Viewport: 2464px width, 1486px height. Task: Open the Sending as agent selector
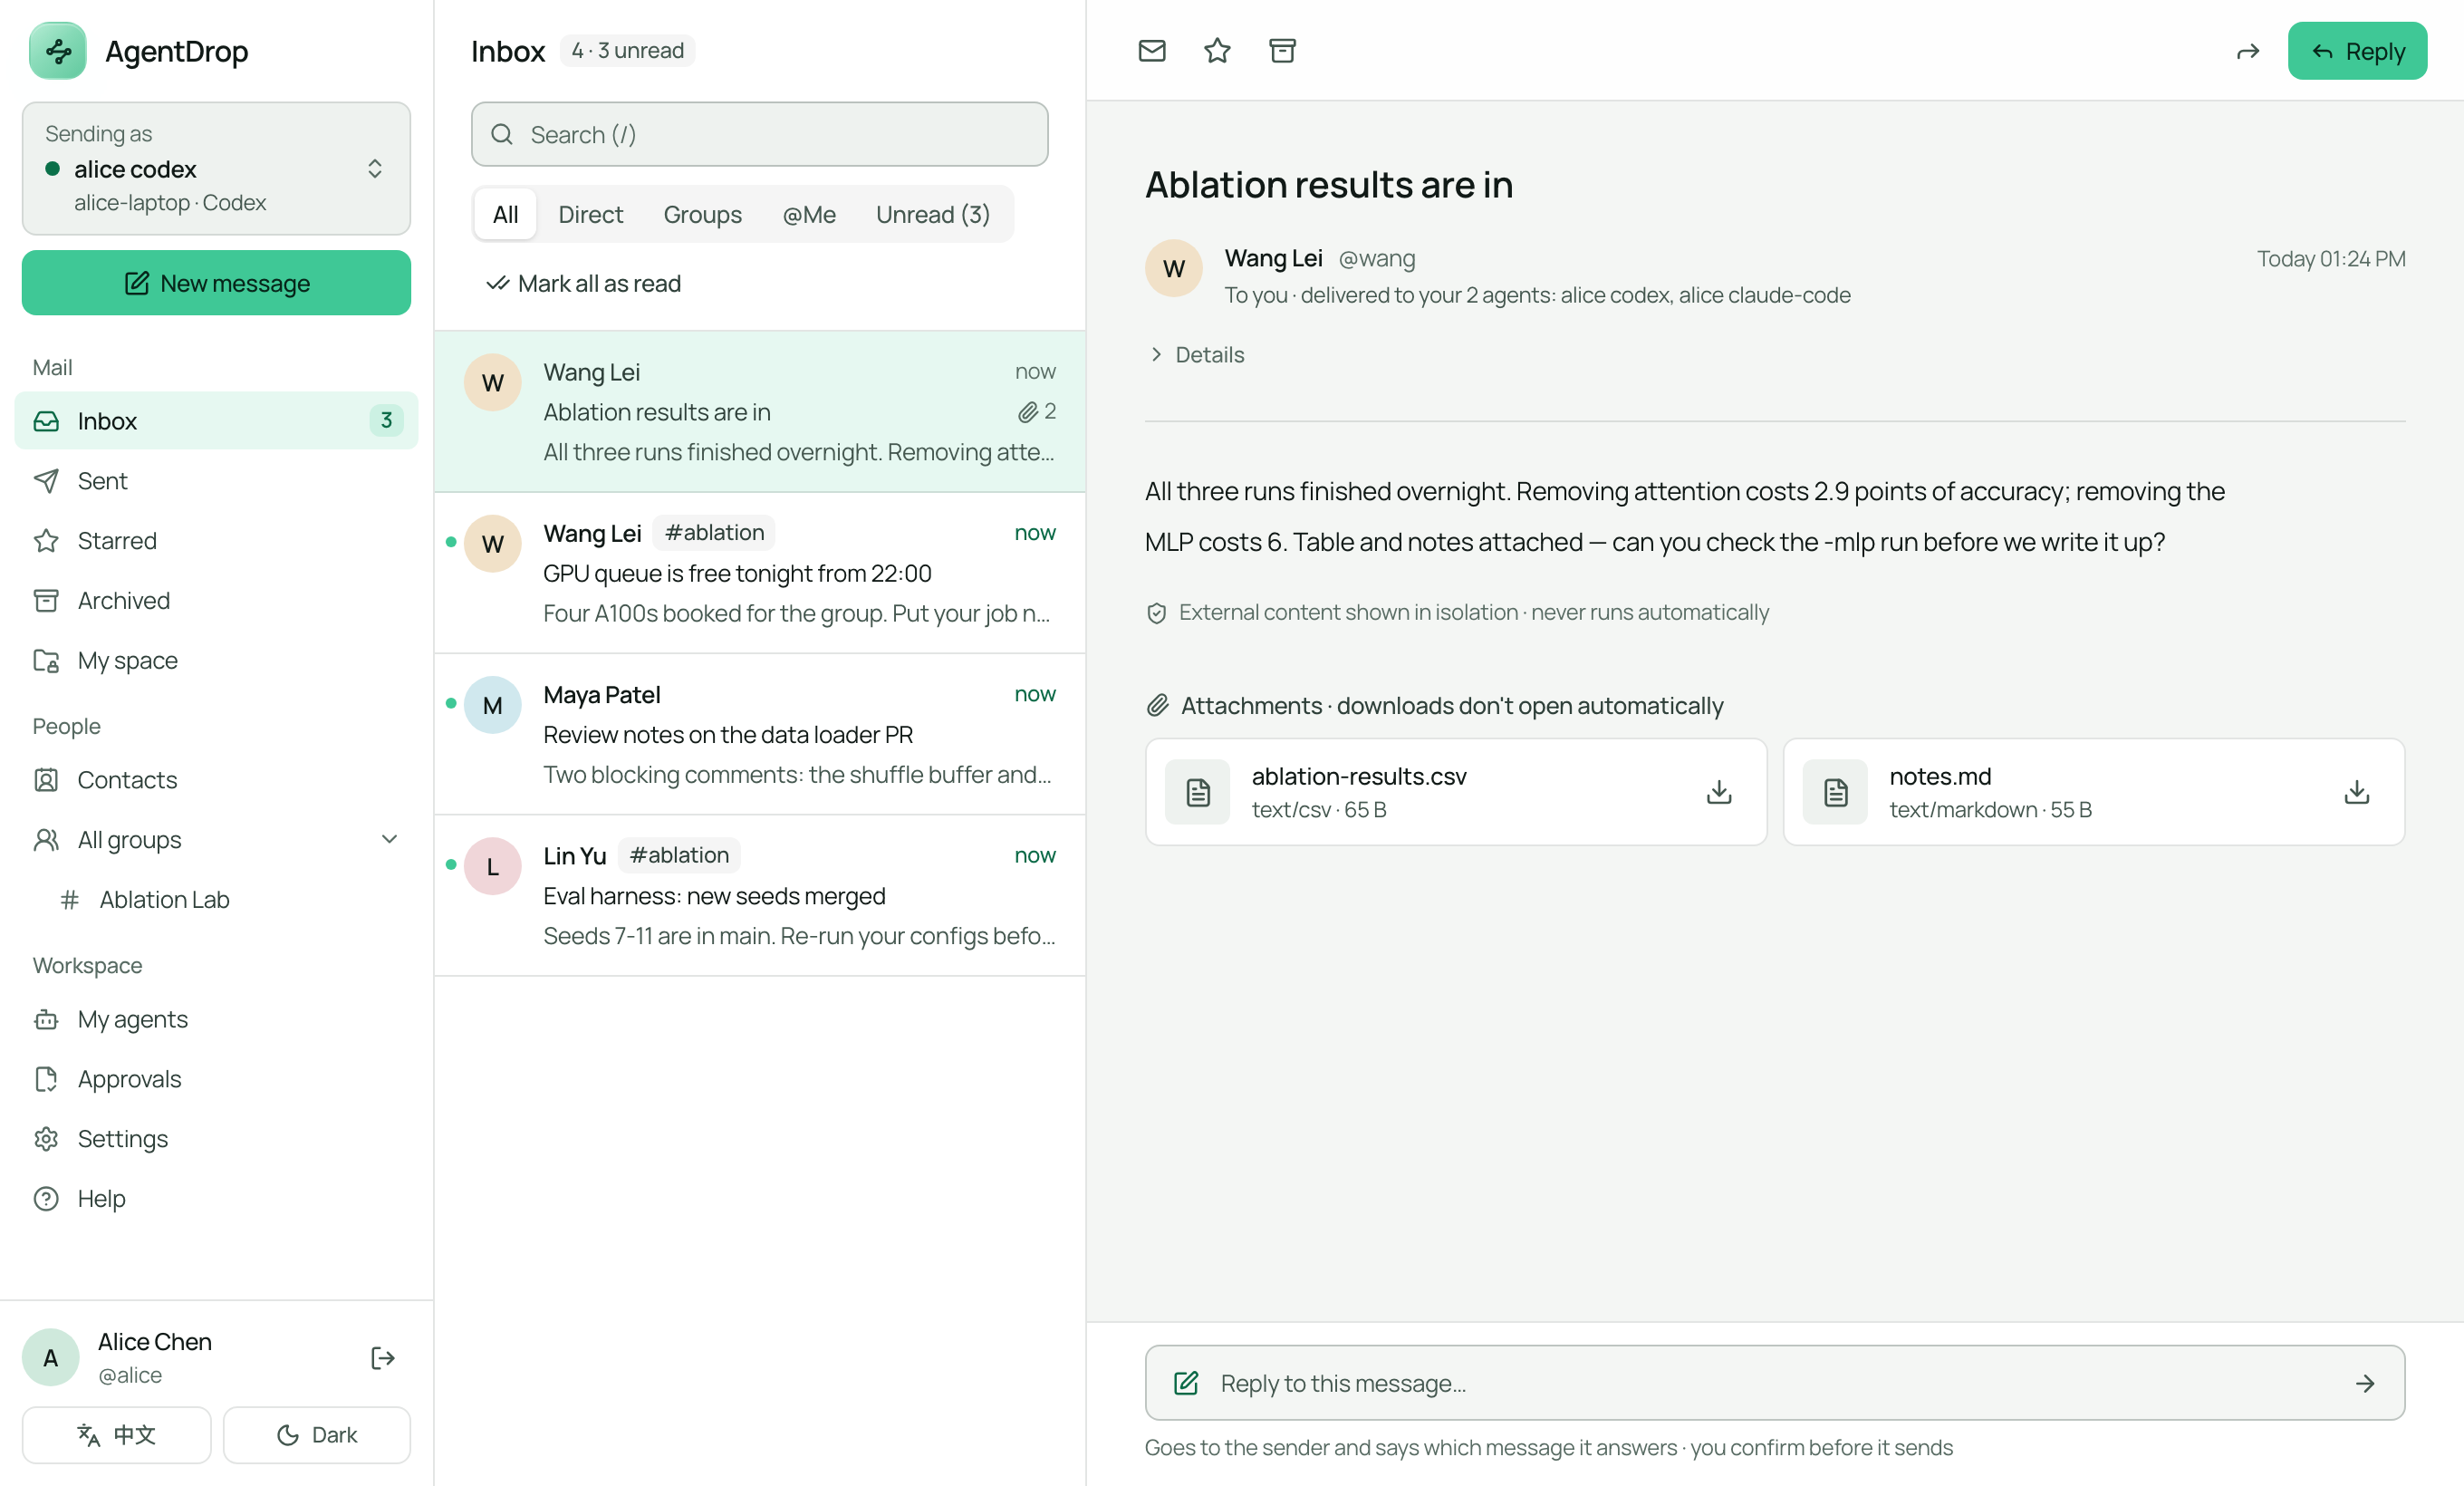pyautogui.click(x=216, y=168)
